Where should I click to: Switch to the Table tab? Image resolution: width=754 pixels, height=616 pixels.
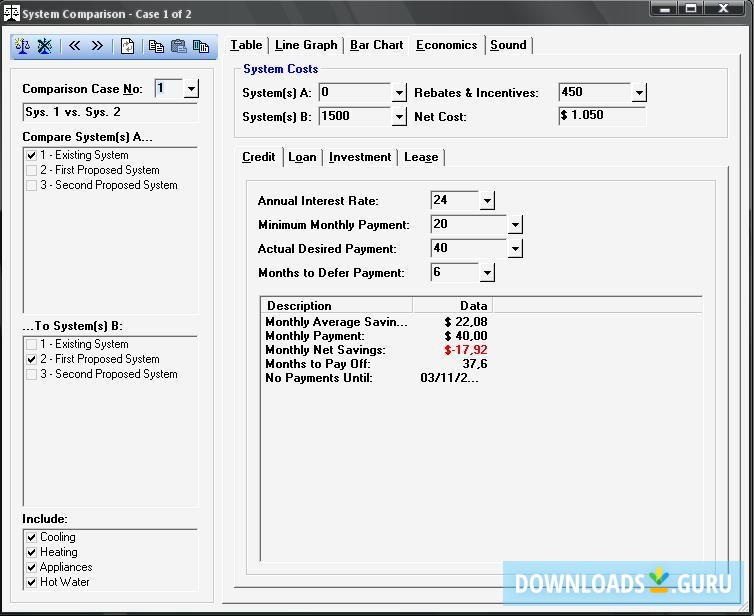click(x=246, y=45)
